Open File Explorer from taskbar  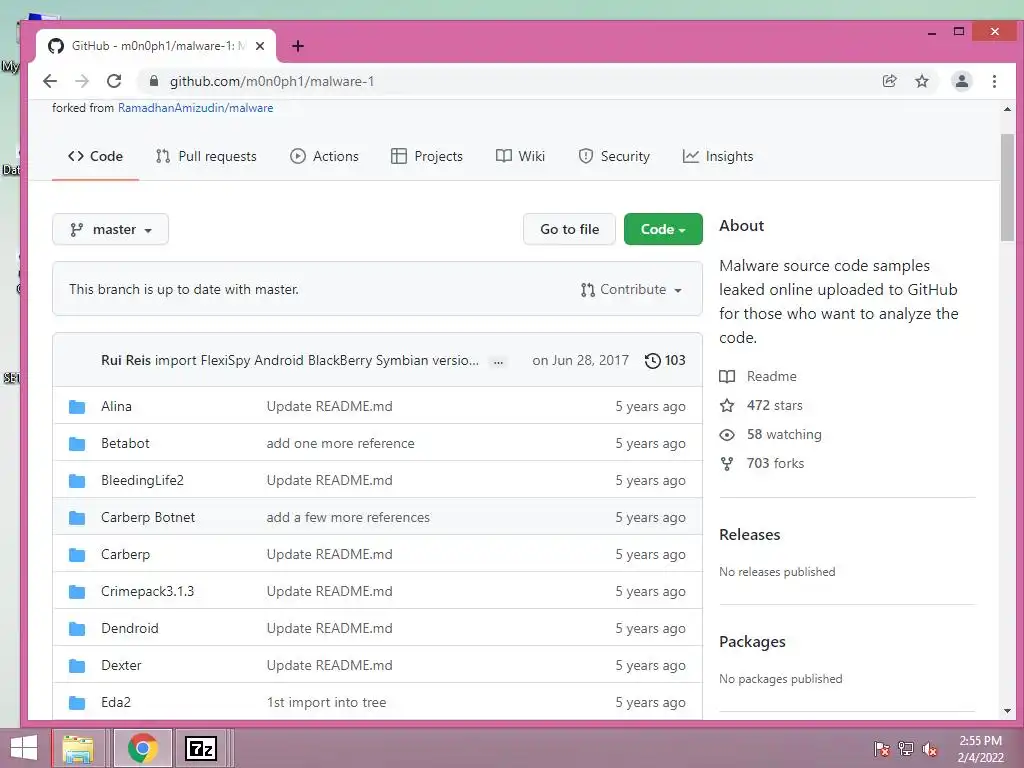click(78, 748)
